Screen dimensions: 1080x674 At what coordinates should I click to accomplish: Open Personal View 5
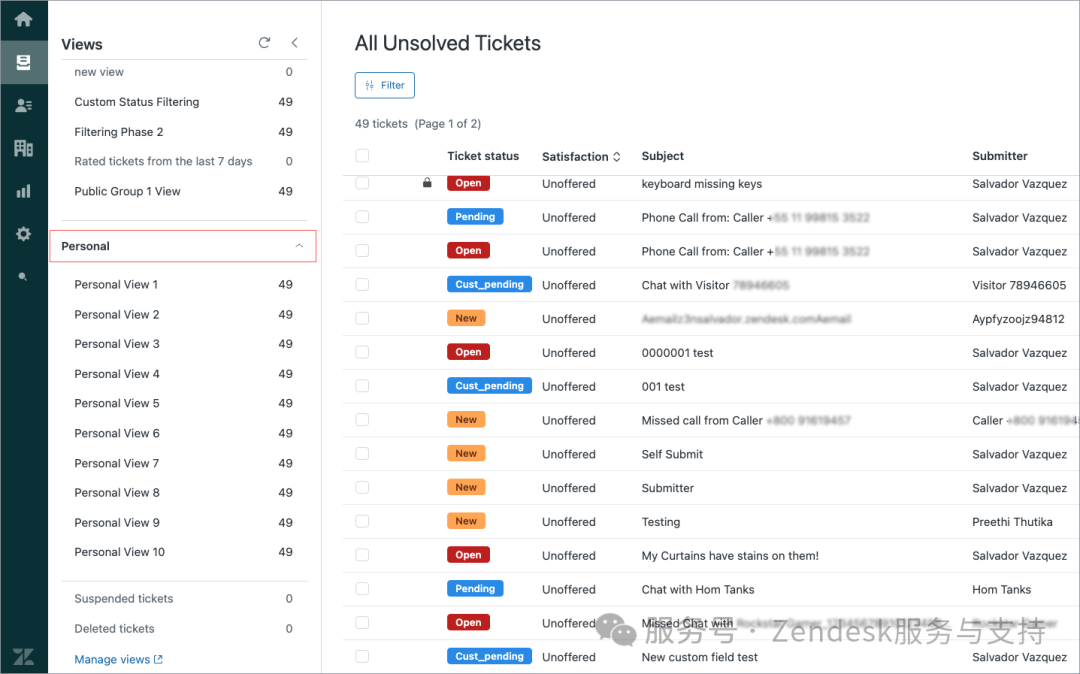117,404
